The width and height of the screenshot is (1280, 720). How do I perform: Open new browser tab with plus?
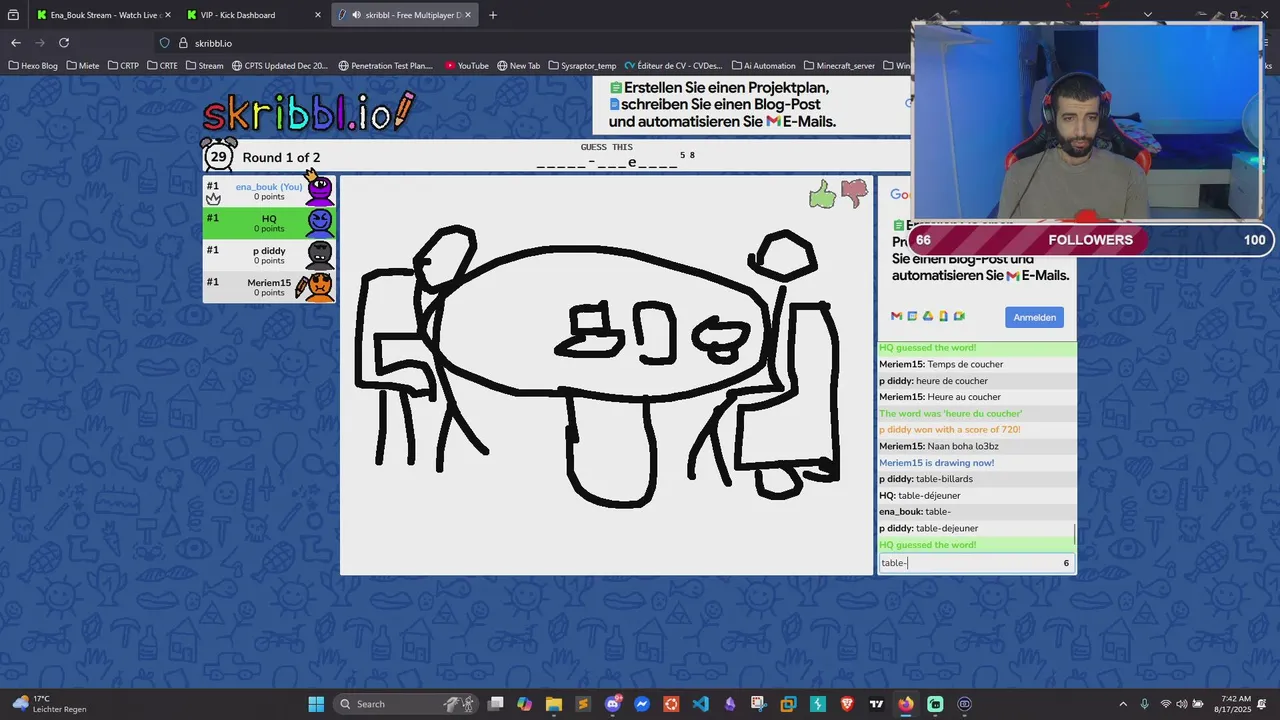click(x=493, y=15)
